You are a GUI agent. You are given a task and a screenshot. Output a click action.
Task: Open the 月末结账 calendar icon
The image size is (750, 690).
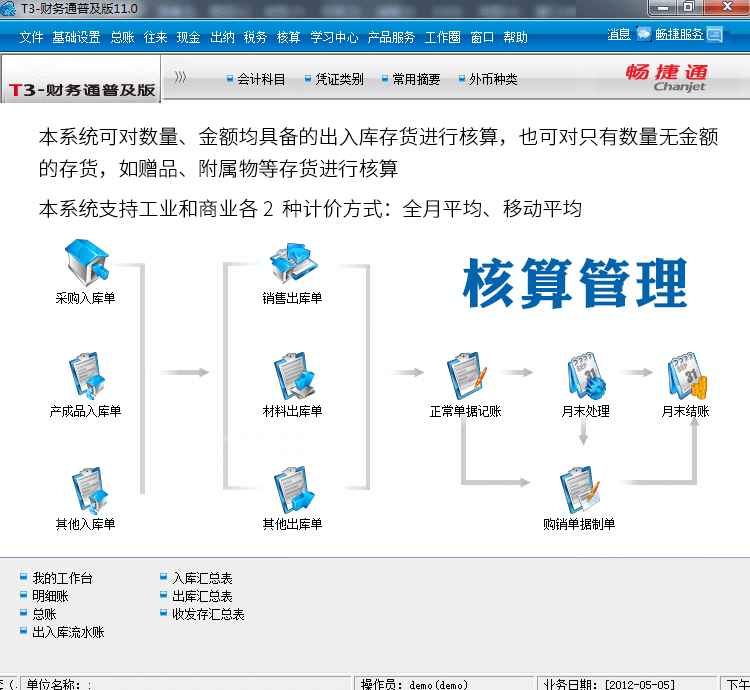(687, 376)
